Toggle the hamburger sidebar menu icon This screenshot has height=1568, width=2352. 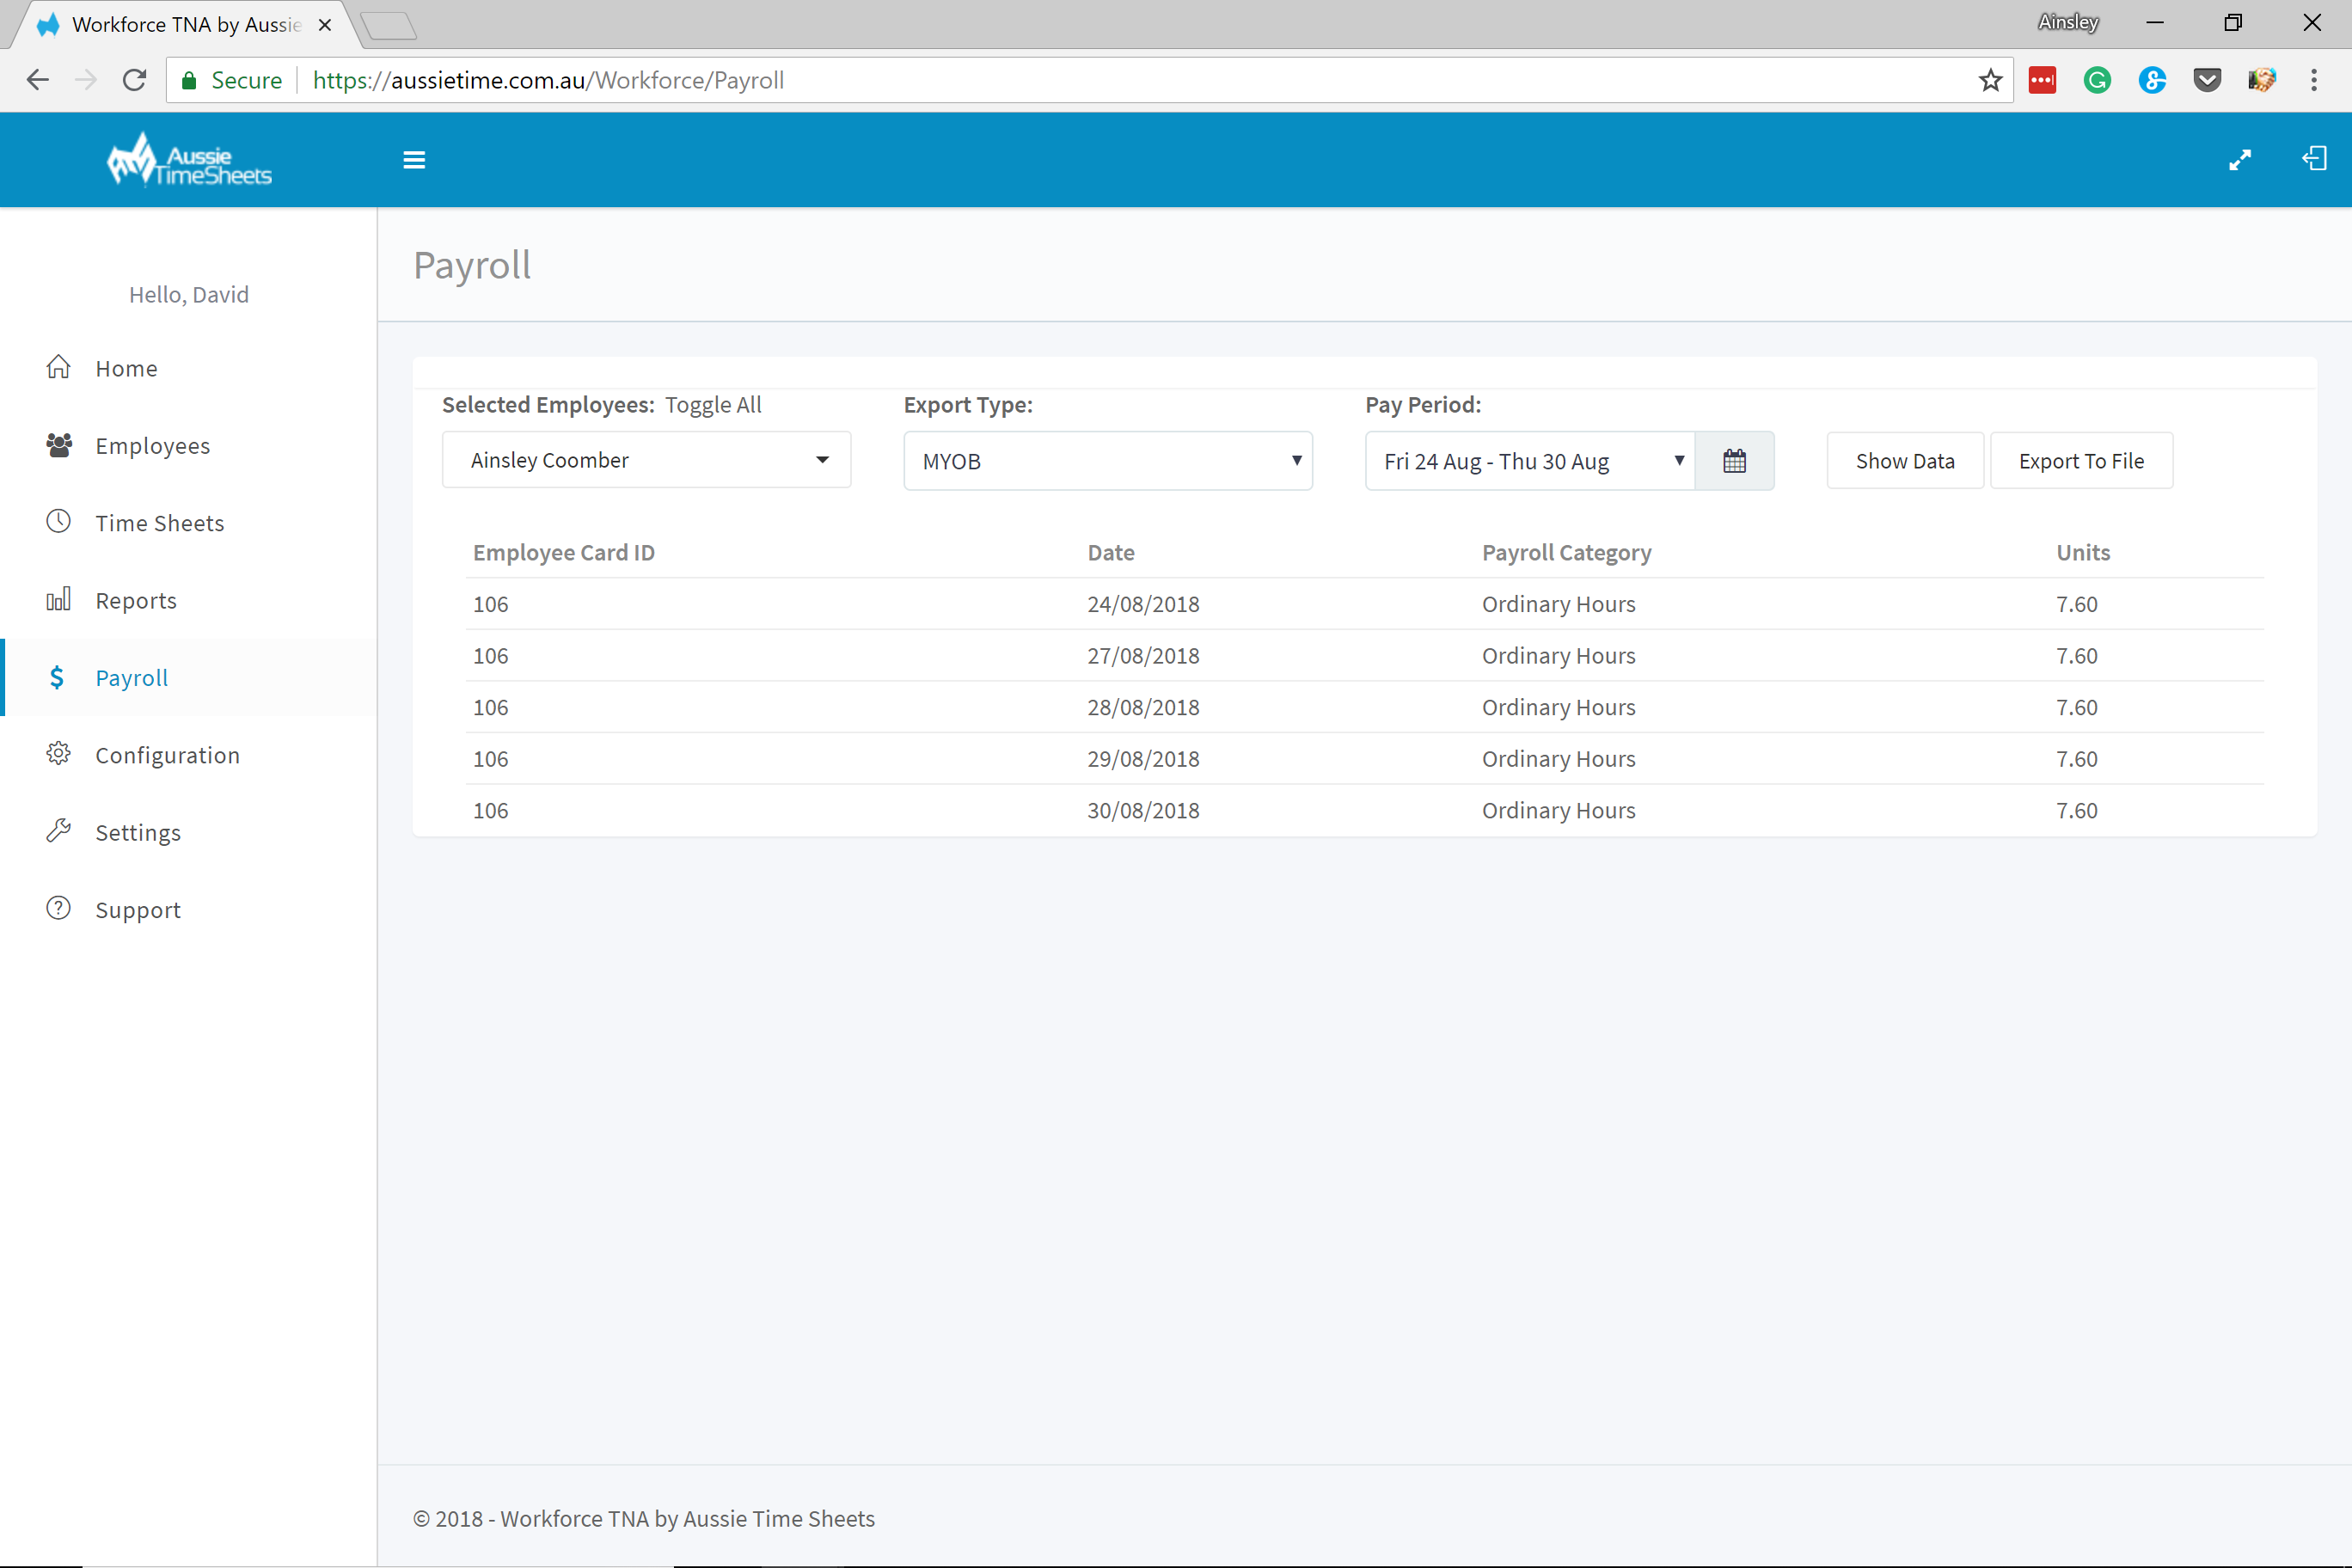[x=414, y=160]
